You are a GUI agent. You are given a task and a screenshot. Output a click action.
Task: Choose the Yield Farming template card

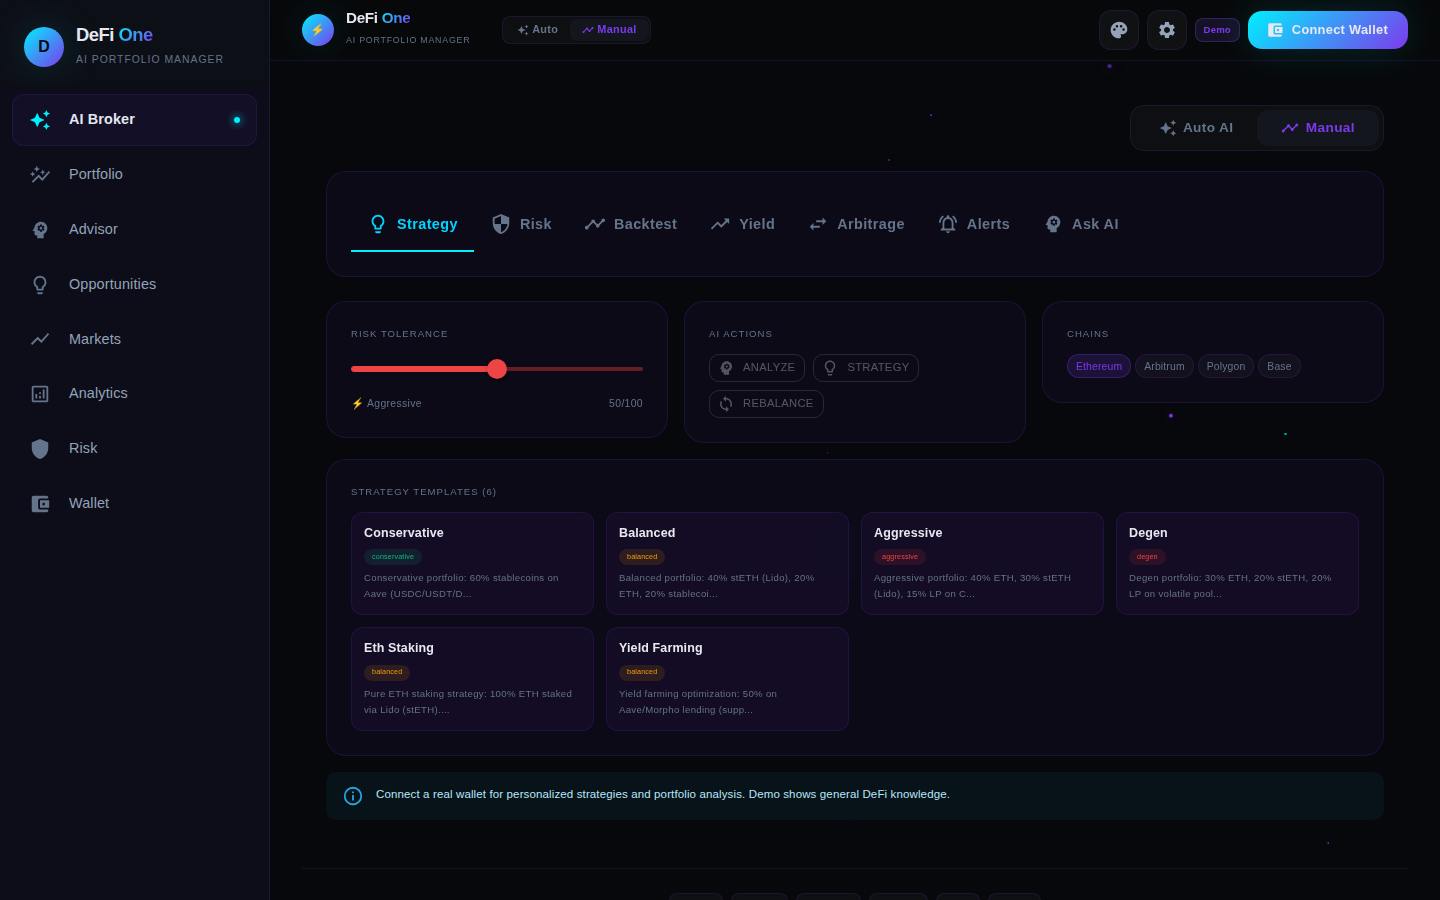[727, 679]
